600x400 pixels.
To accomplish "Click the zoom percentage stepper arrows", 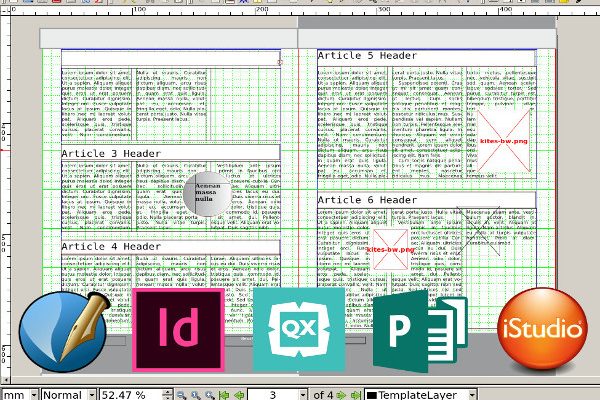I will click(x=168, y=395).
